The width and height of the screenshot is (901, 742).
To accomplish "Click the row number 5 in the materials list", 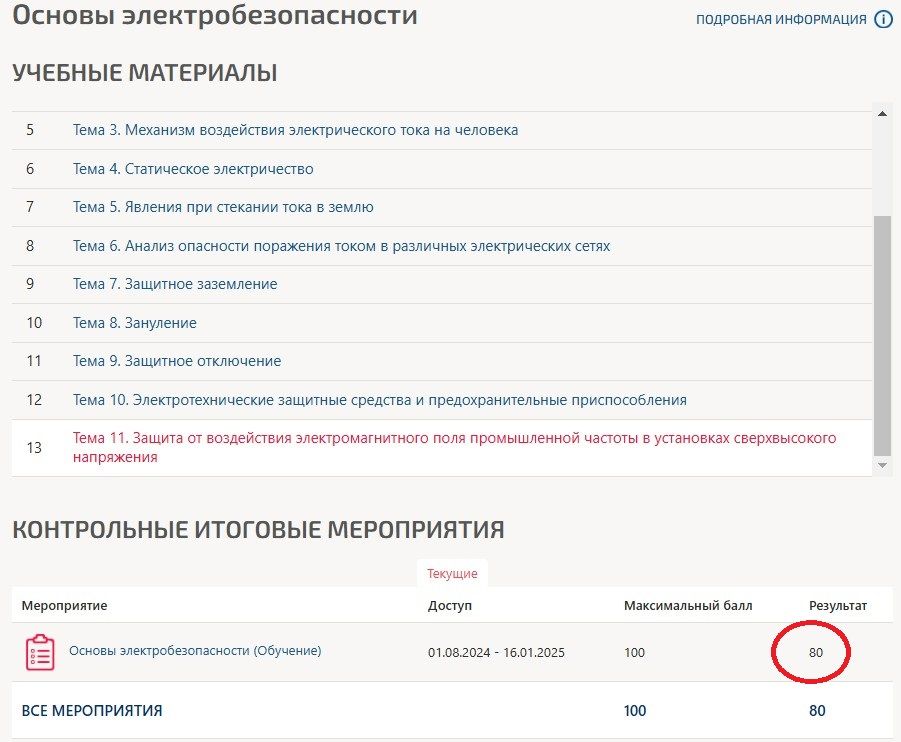I will click(x=30, y=130).
